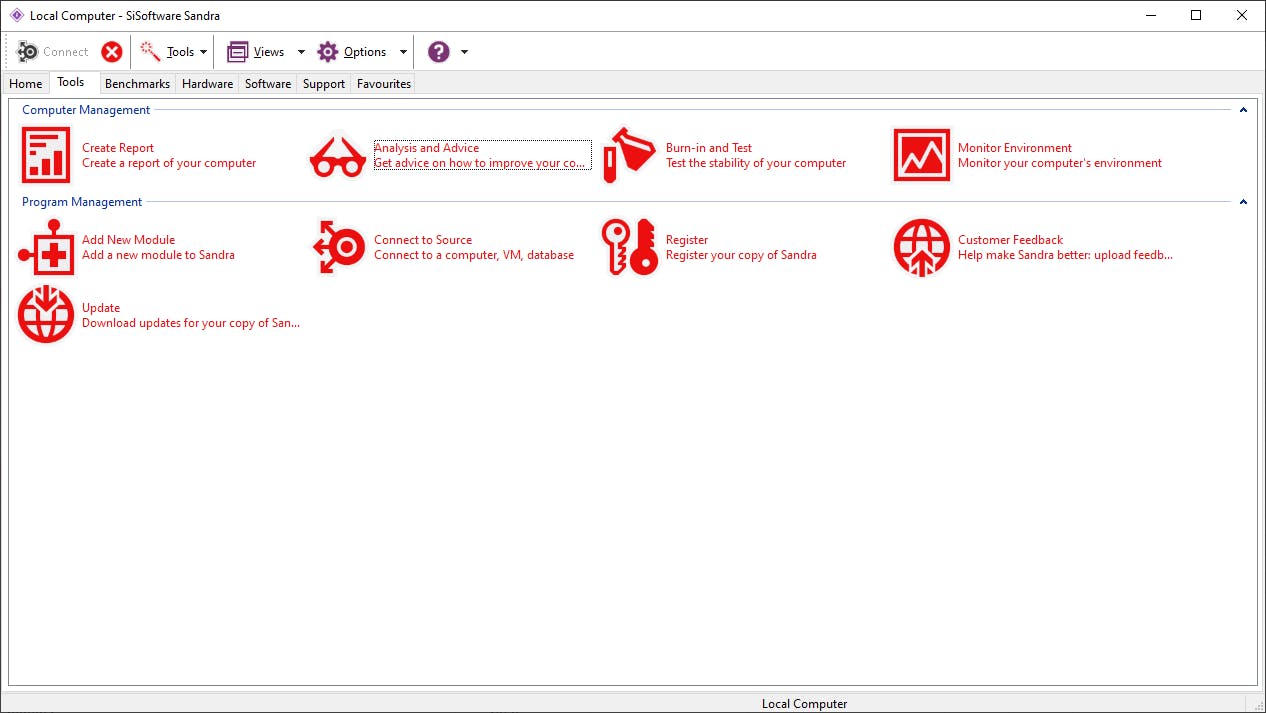Launch Analysis and Advice glasses icon
This screenshot has height=713, width=1266.
point(338,157)
